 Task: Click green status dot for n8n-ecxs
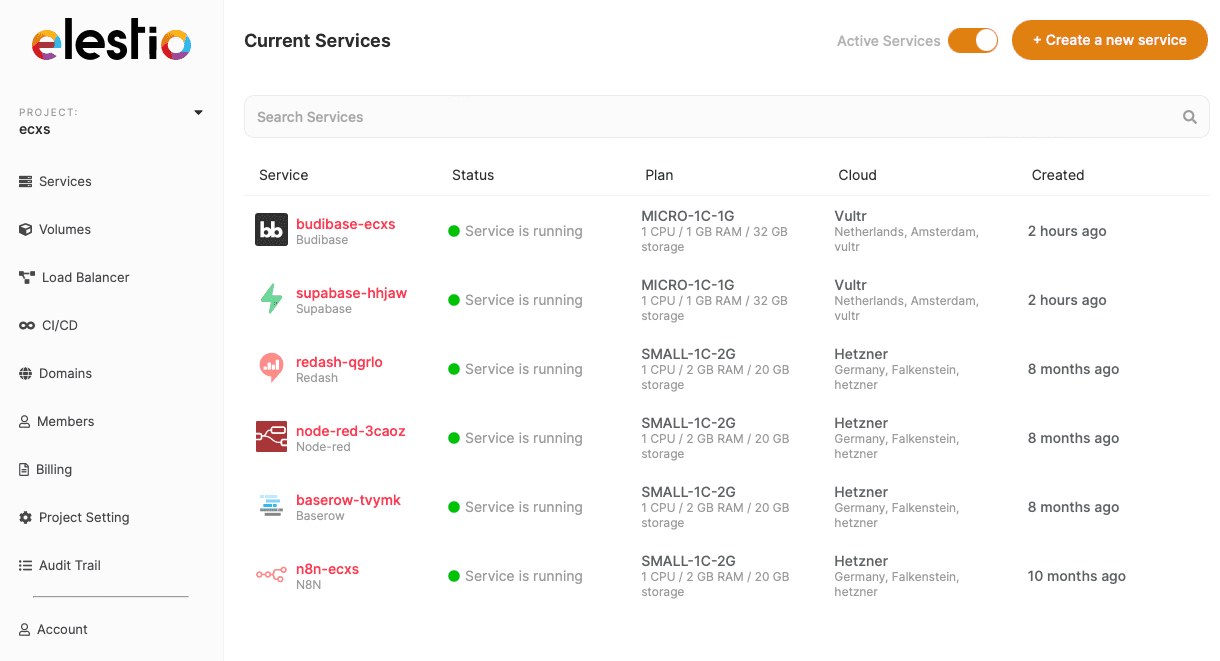click(x=454, y=576)
